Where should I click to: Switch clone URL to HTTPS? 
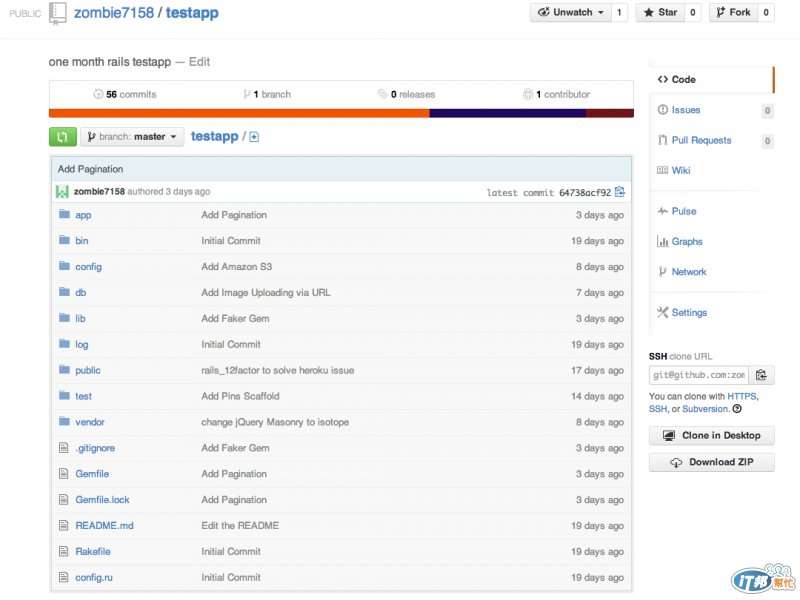tap(742, 396)
